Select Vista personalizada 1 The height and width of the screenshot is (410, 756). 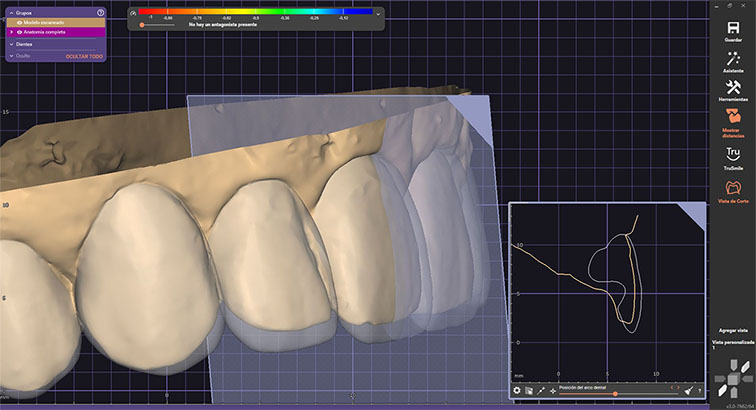(x=733, y=344)
